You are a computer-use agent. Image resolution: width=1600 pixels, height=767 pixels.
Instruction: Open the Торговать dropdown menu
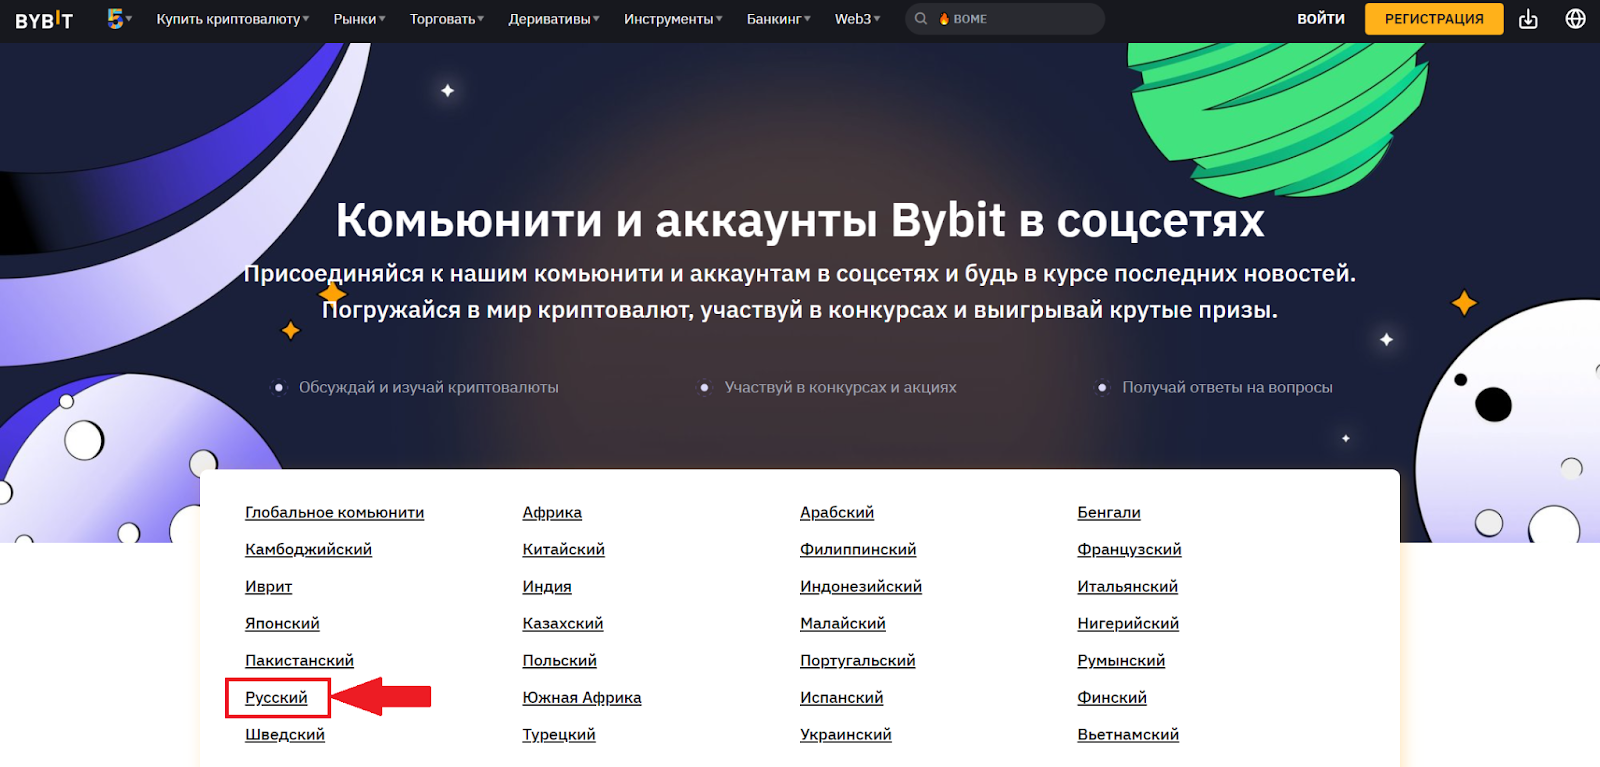[446, 19]
